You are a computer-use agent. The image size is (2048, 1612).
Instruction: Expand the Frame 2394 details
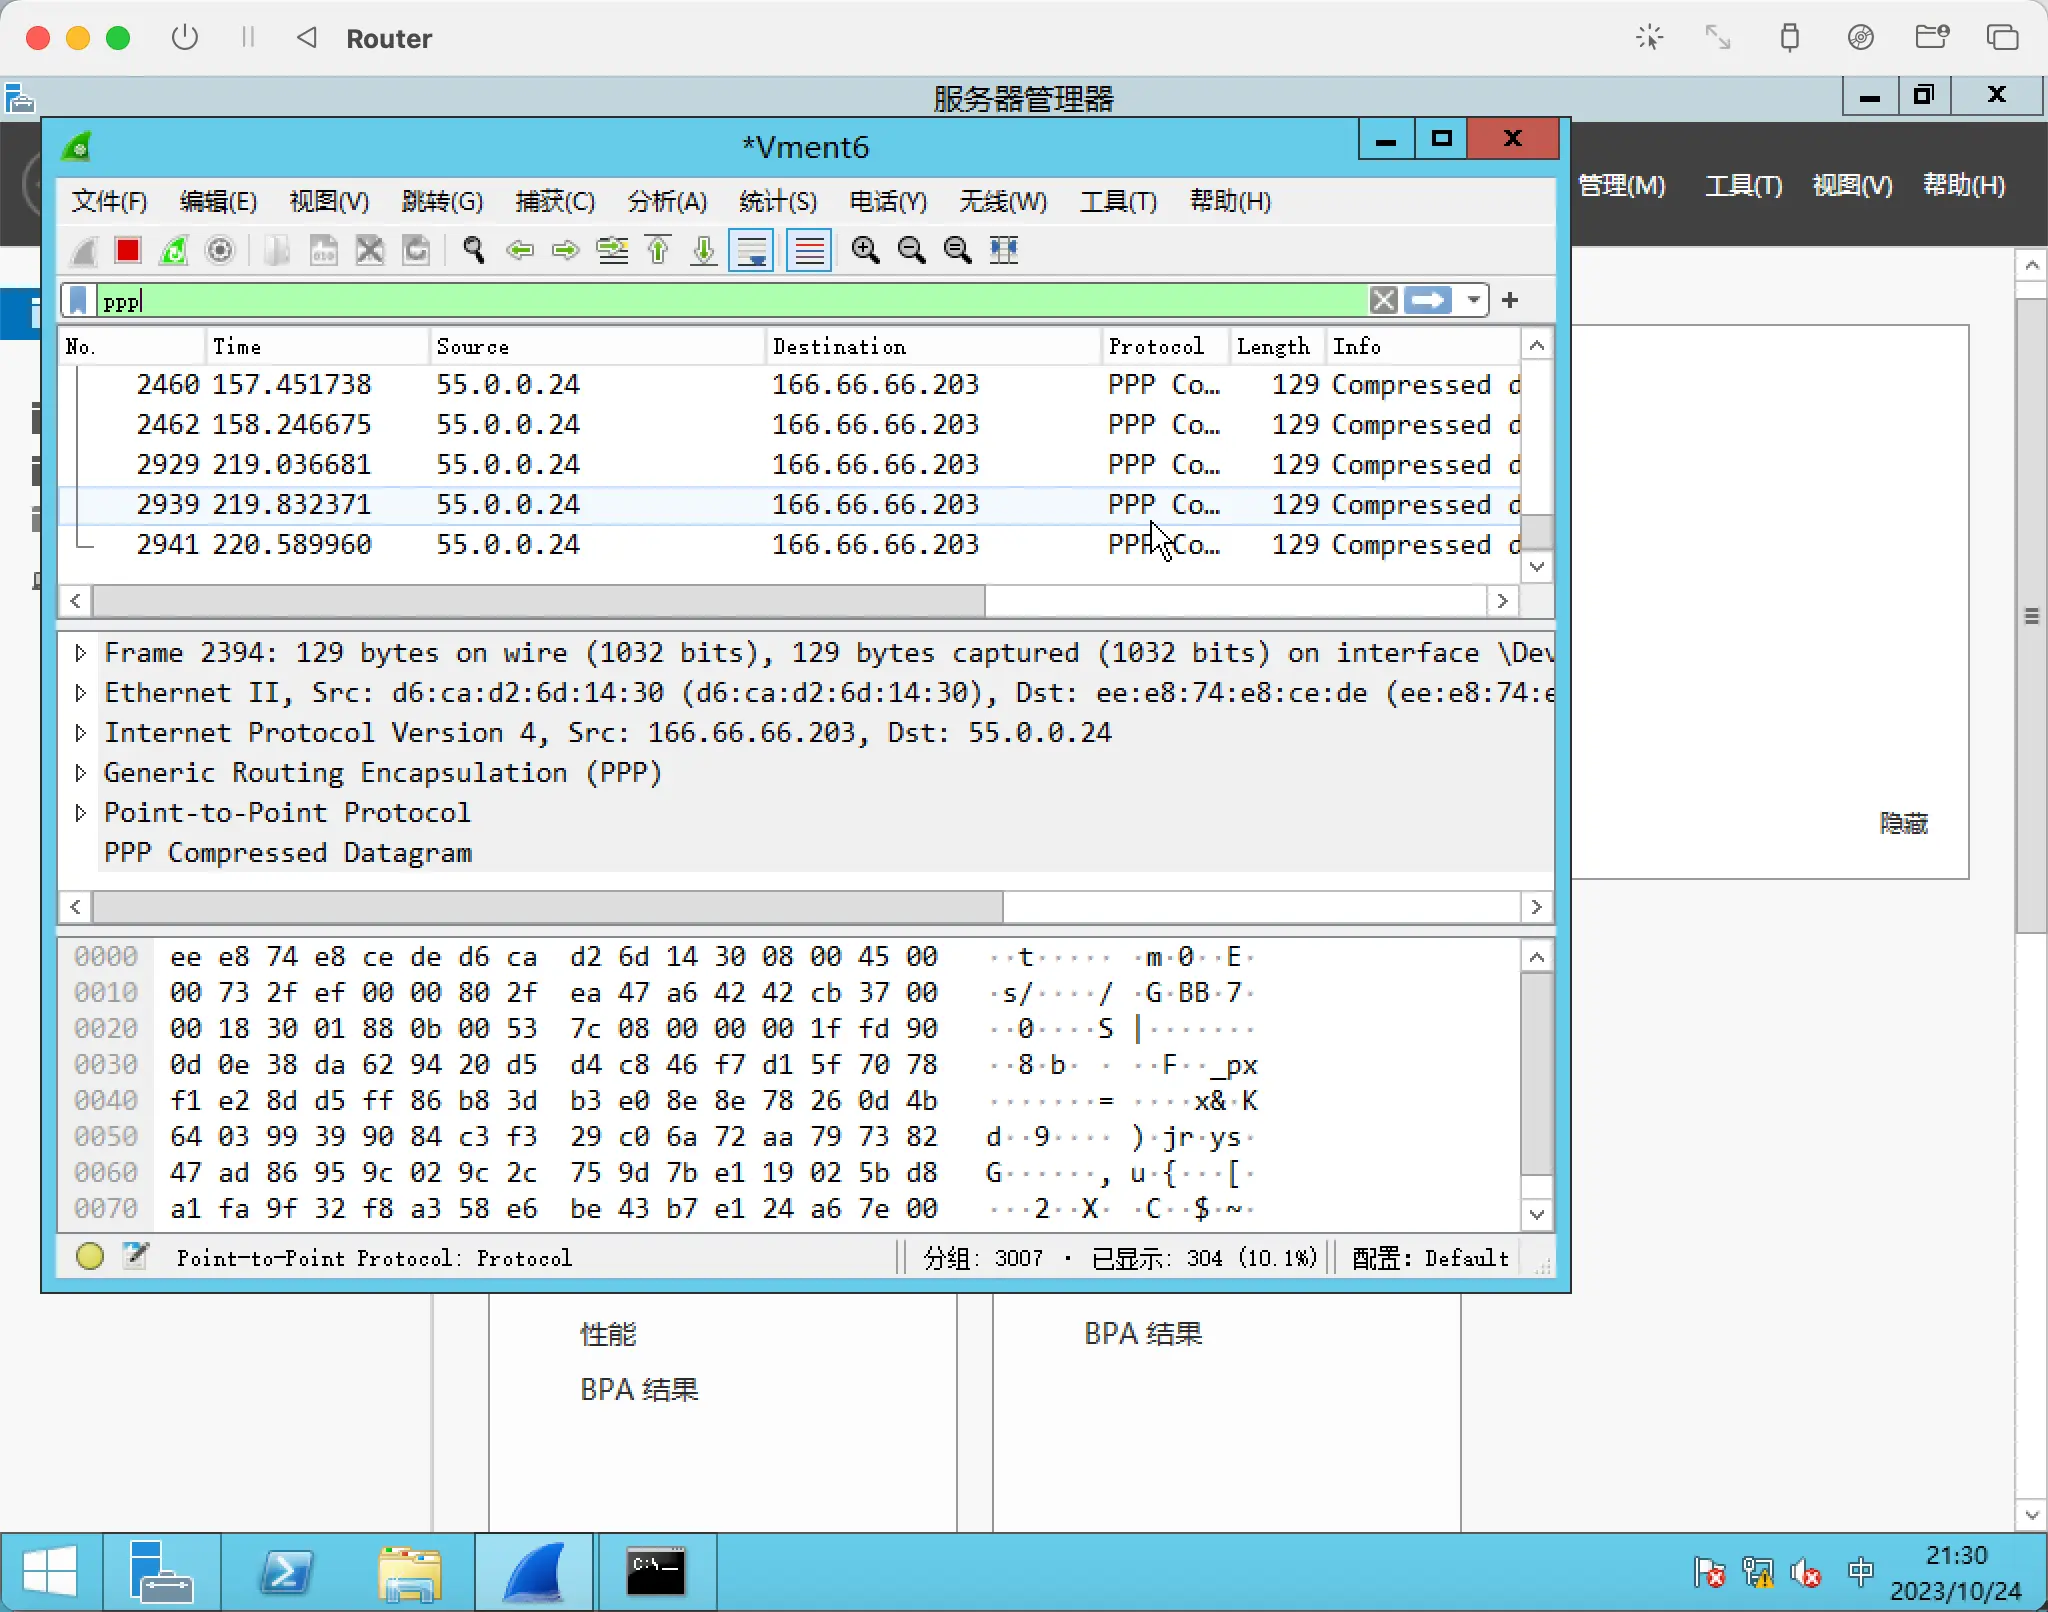click(x=81, y=653)
